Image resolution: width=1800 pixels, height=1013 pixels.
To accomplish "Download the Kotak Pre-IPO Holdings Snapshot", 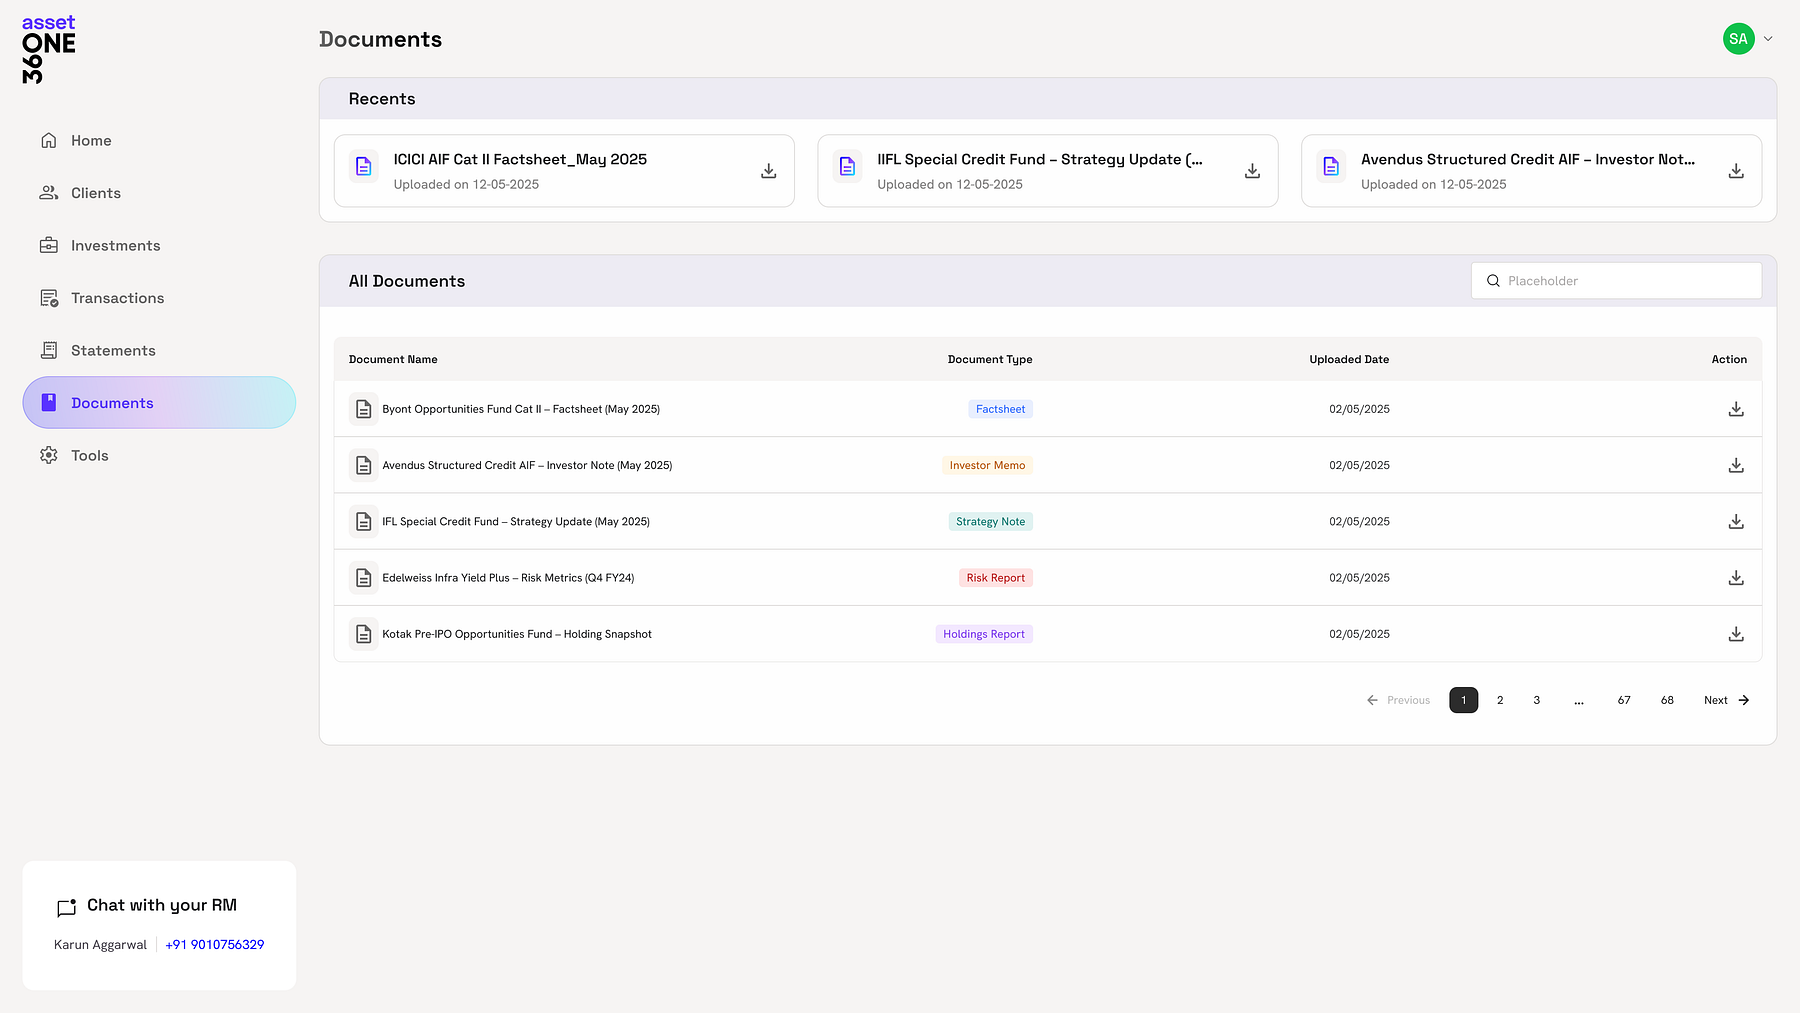I will pyautogui.click(x=1736, y=633).
